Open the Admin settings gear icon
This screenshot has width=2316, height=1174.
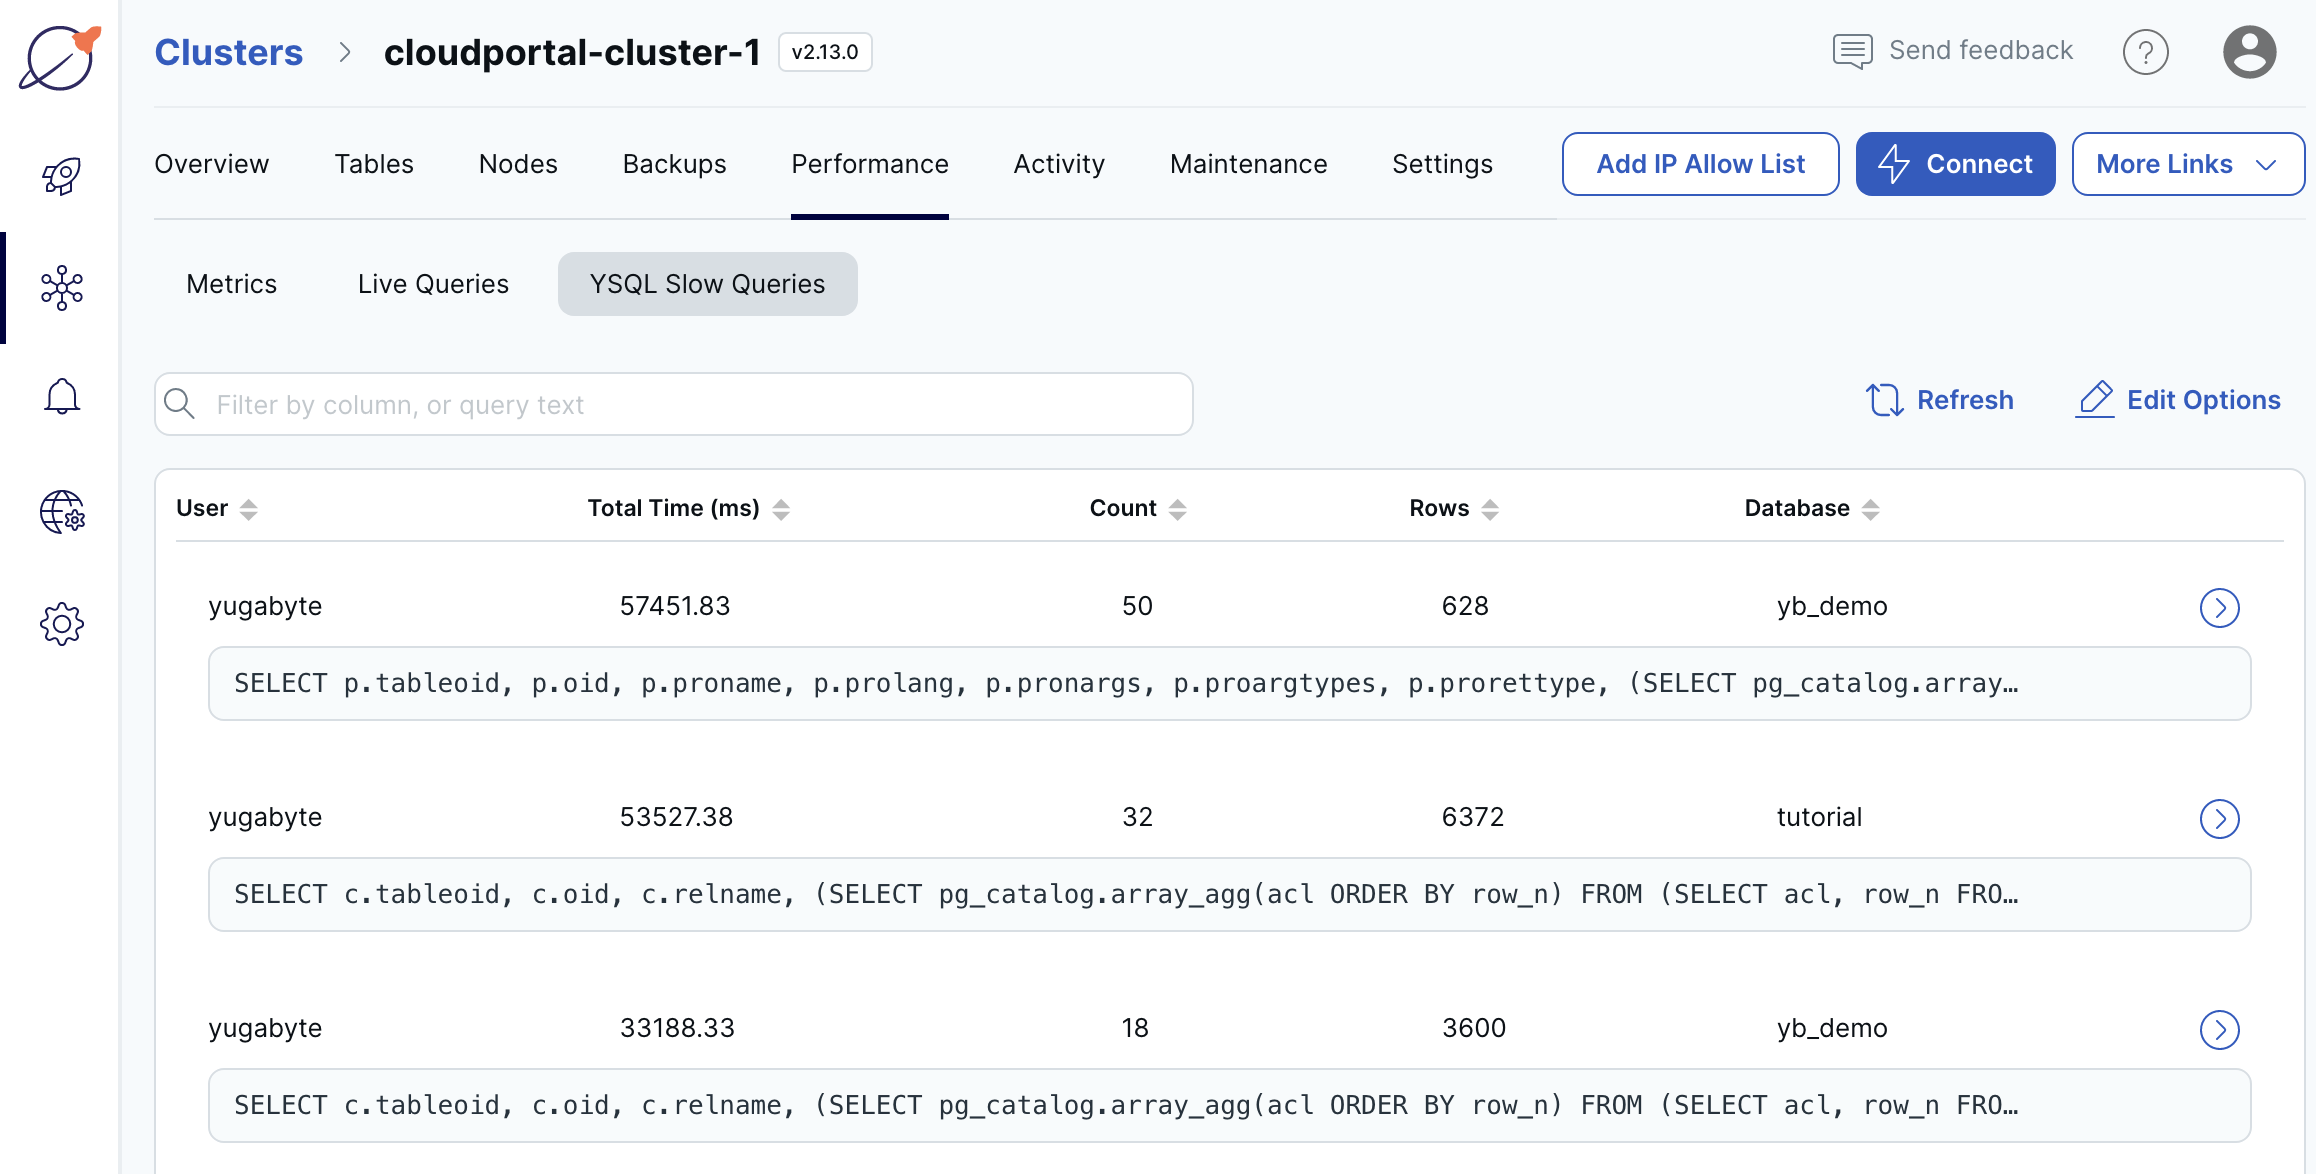61,624
